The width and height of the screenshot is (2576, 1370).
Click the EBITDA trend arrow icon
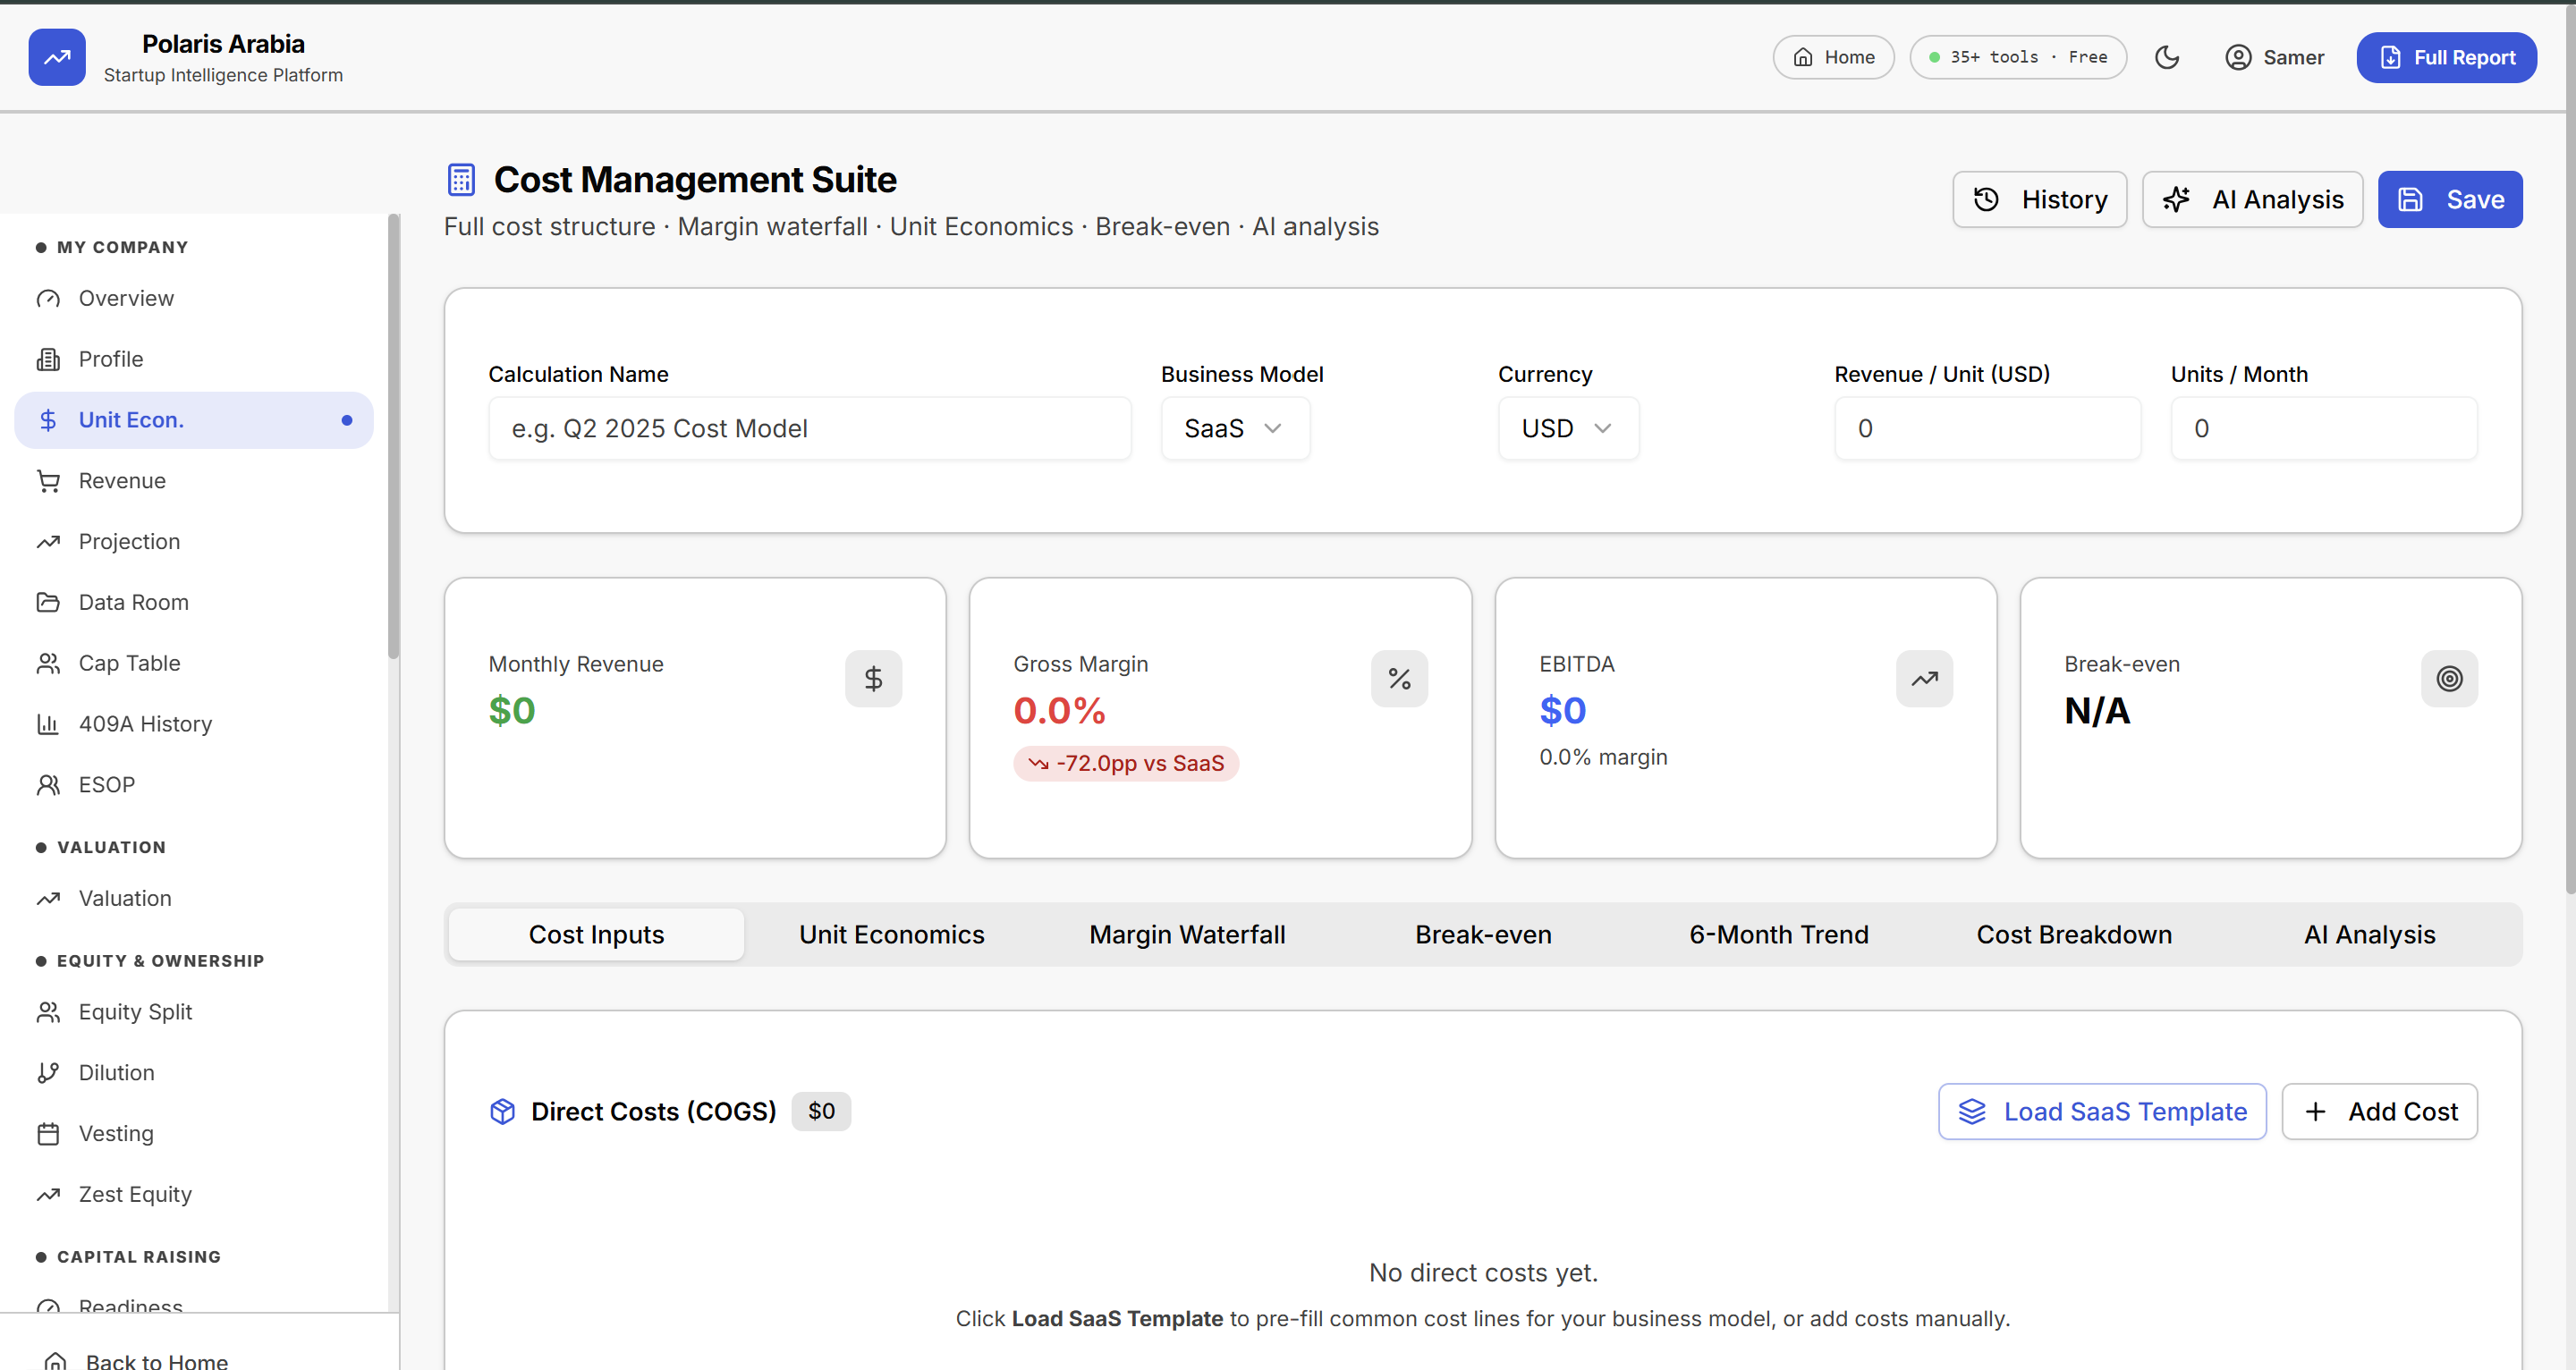[1924, 679]
